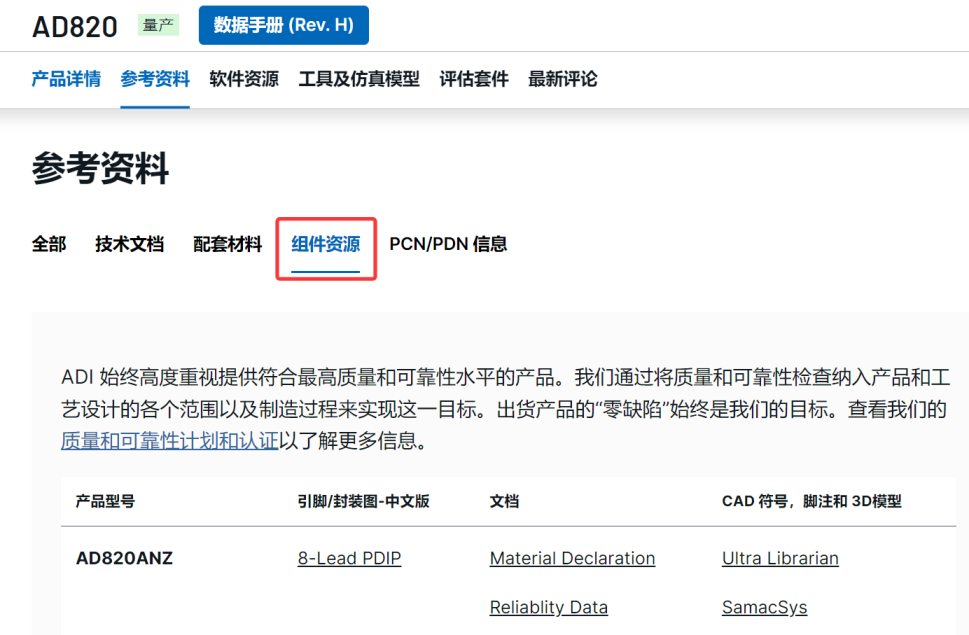View the 评估套件 tab
The width and height of the screenshot is (969, 635).
[x=474, y=79]
